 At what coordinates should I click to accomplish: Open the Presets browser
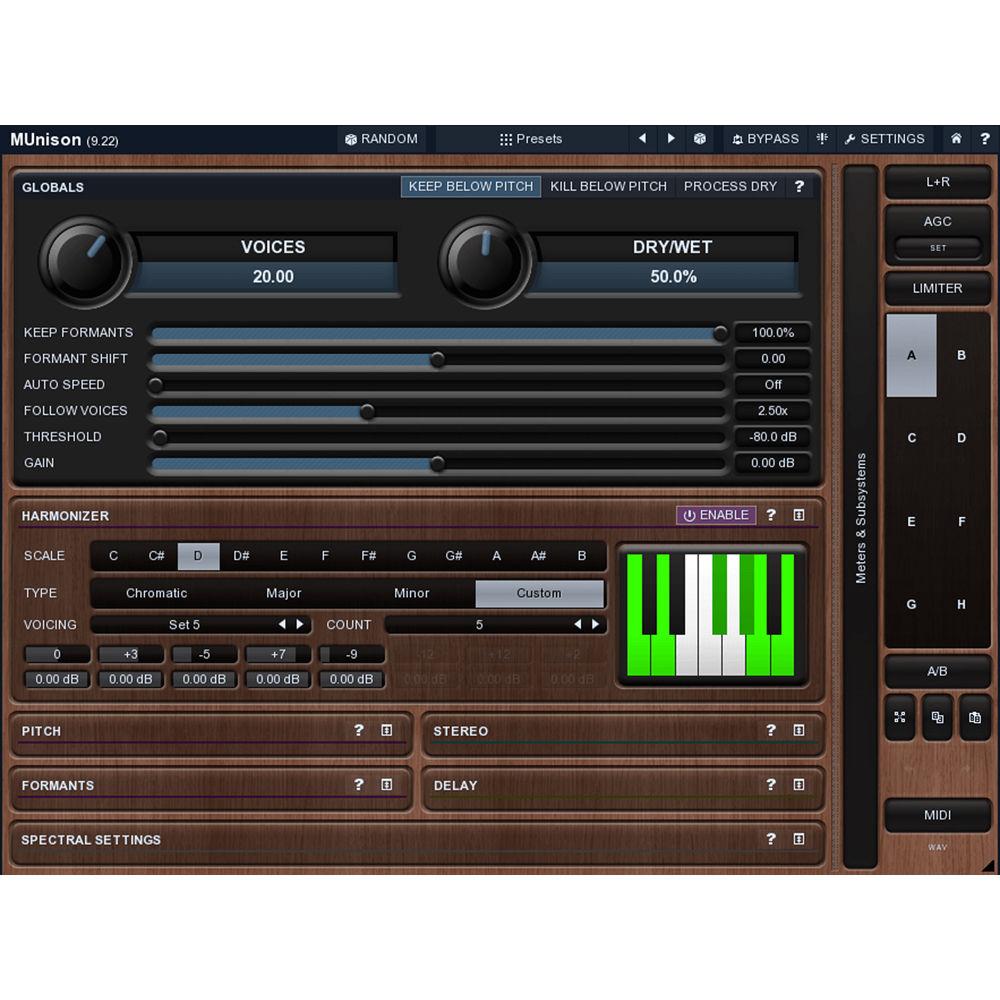(531, 139)
